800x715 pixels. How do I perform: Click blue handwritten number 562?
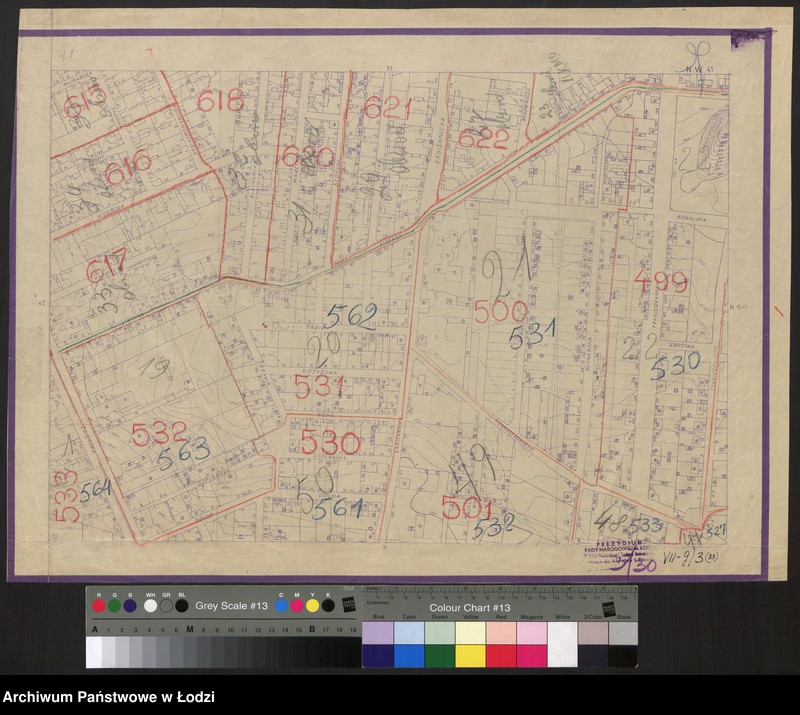coord(350,317)
